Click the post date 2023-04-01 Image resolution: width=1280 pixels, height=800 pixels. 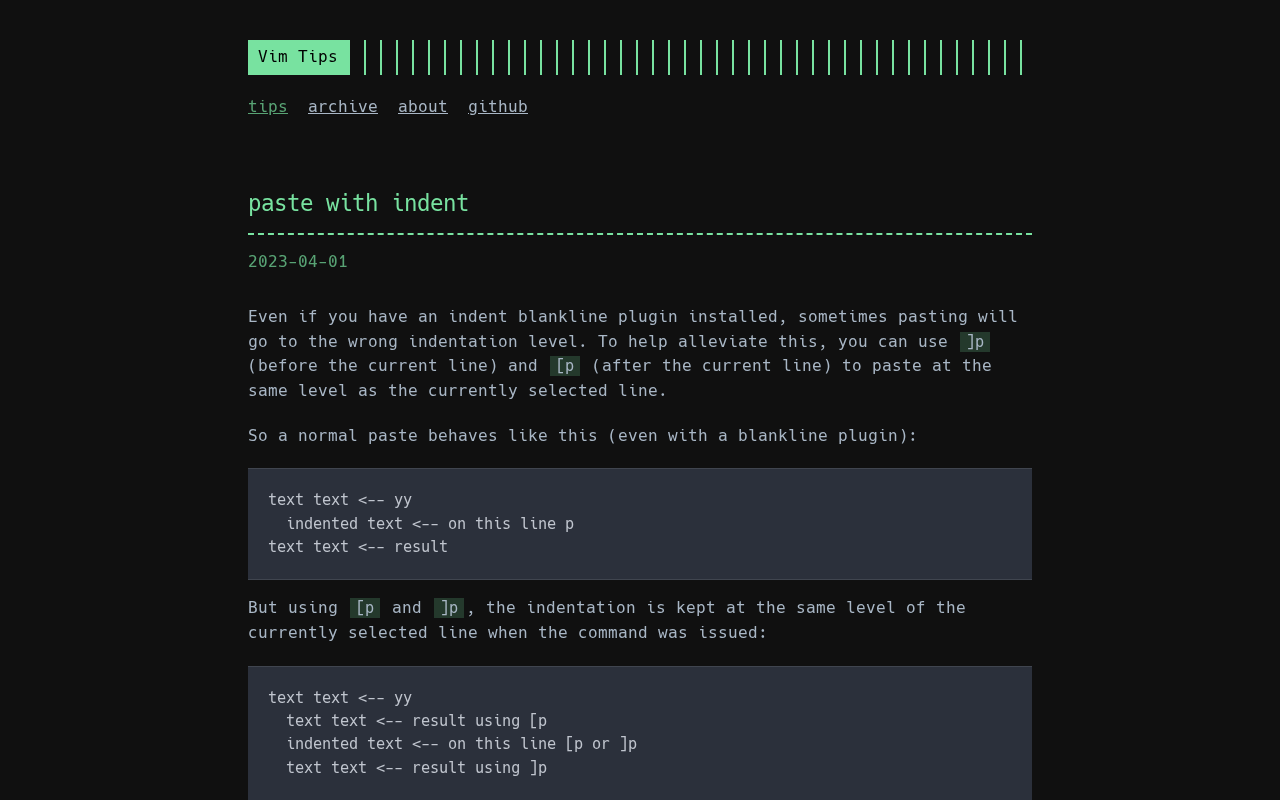click(297, 262)
